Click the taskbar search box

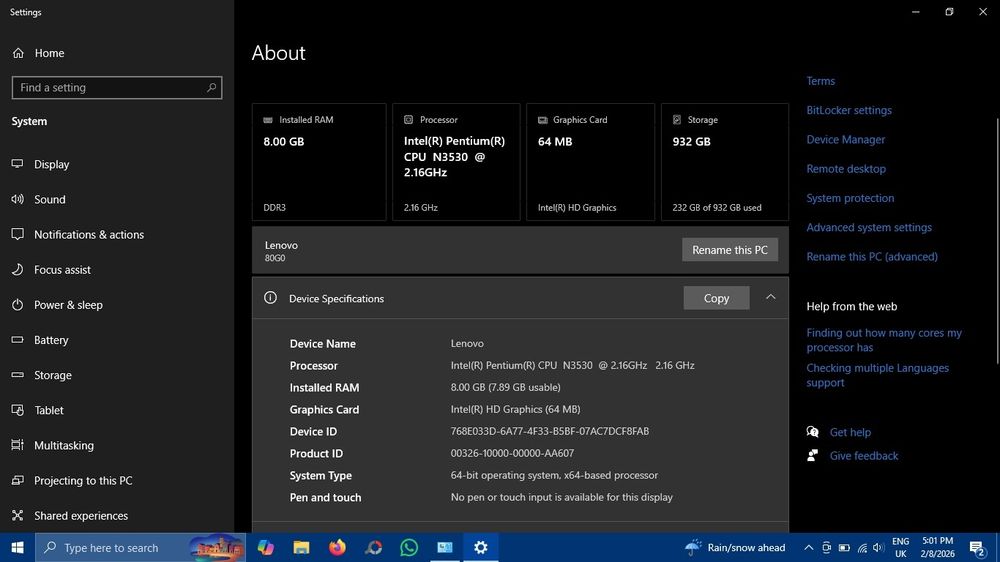(140, 547)
